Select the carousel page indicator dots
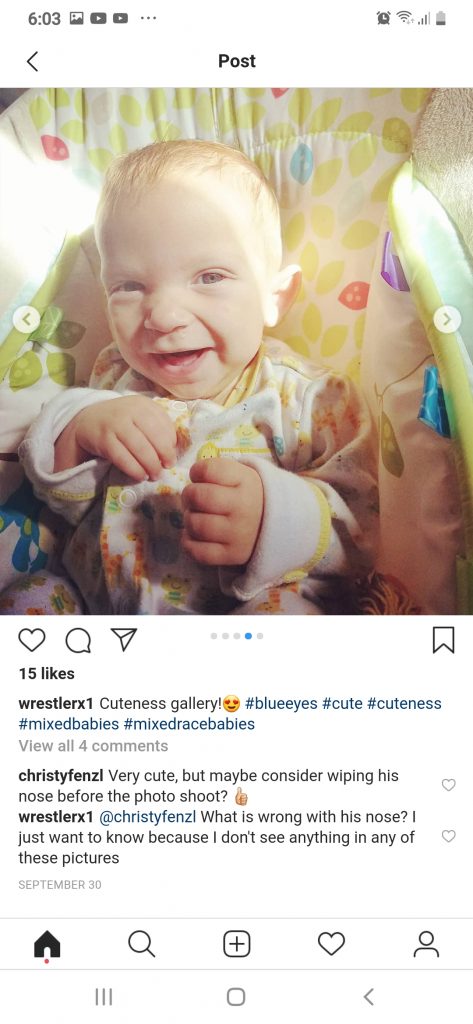 (236, 635)
